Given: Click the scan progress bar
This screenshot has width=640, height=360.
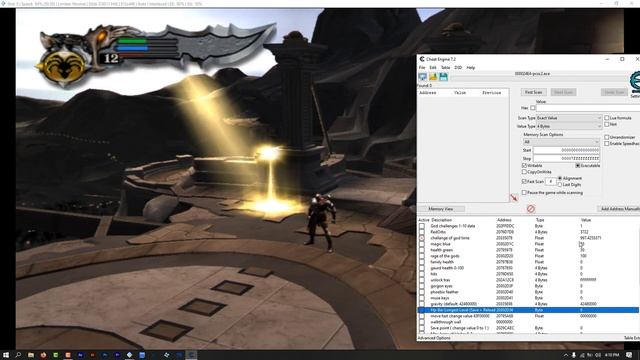Looking at the screenshot, I should click(539, 78).
